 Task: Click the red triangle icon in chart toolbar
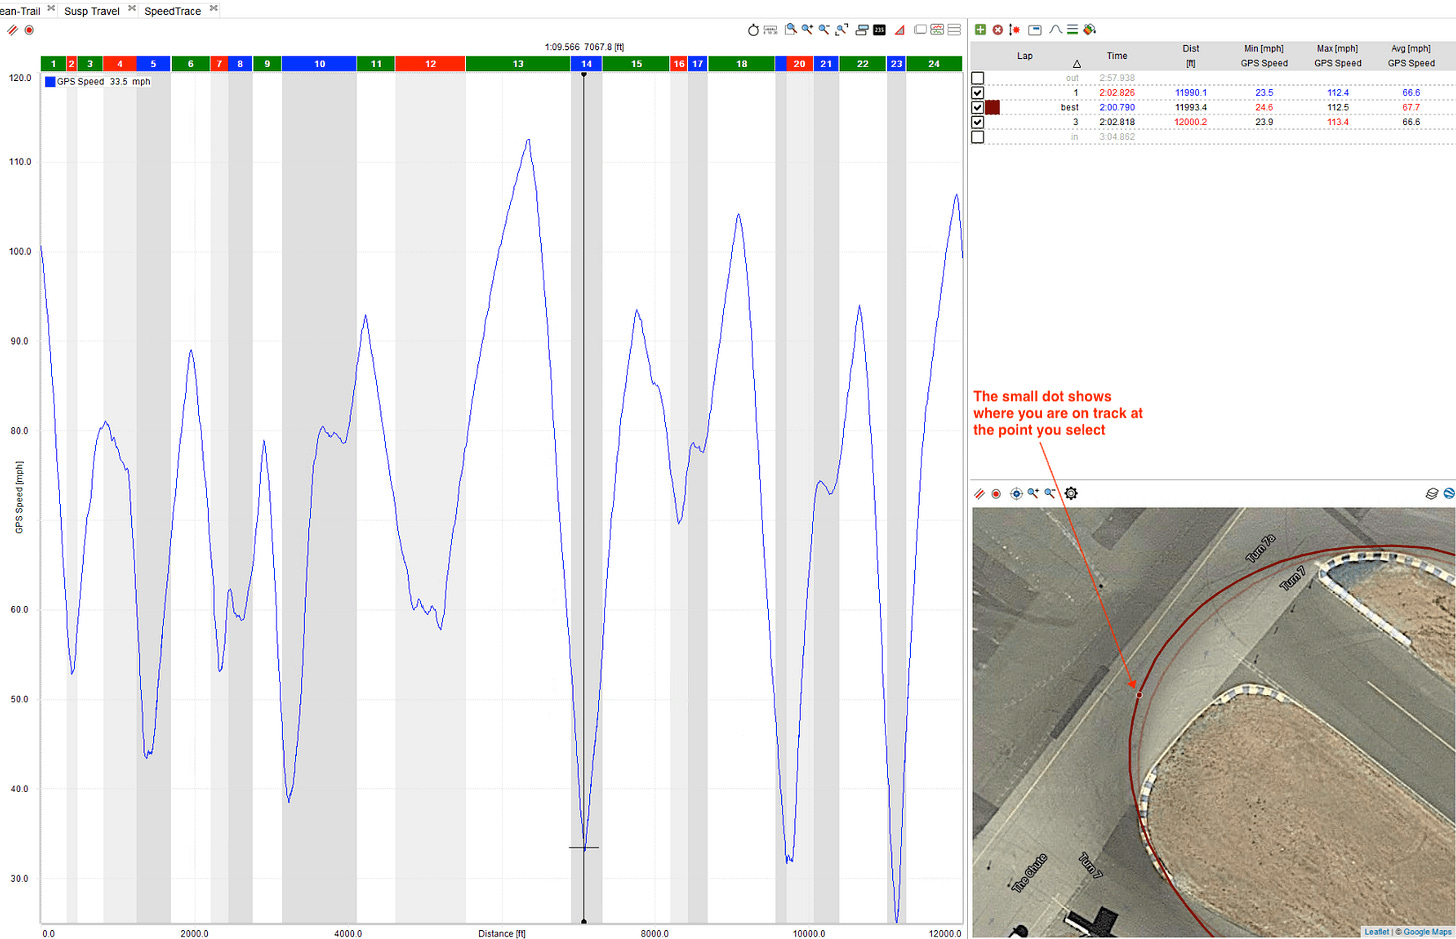pyautogui.click(x=900, y=30)
